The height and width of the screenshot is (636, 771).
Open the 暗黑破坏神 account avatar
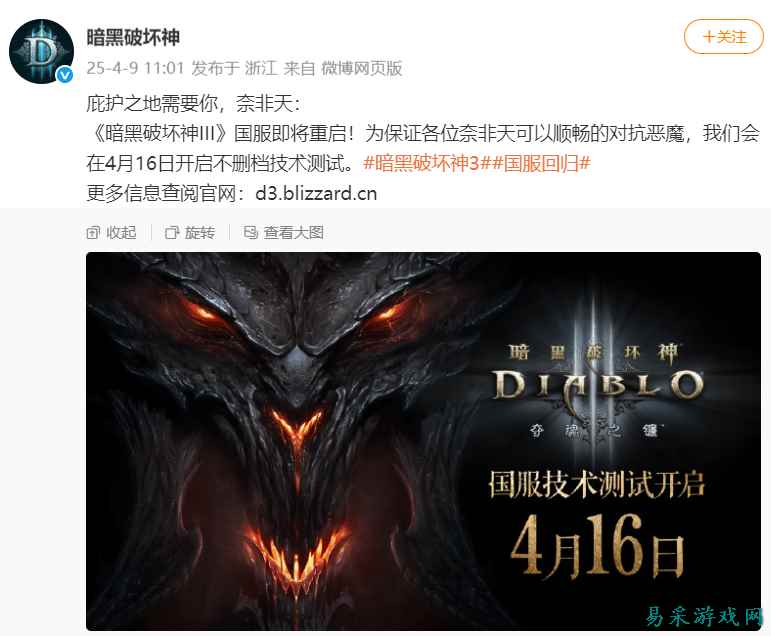point(41,51)
